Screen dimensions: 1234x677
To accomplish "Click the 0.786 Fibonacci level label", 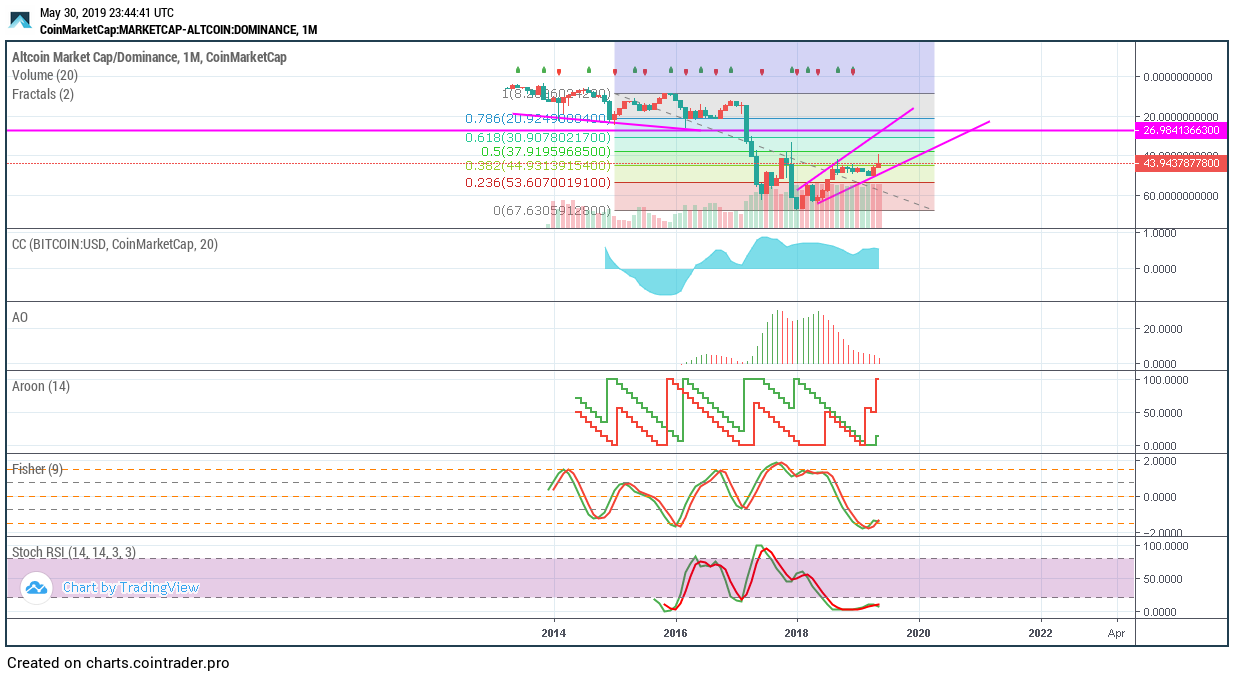I will (537, 118).
